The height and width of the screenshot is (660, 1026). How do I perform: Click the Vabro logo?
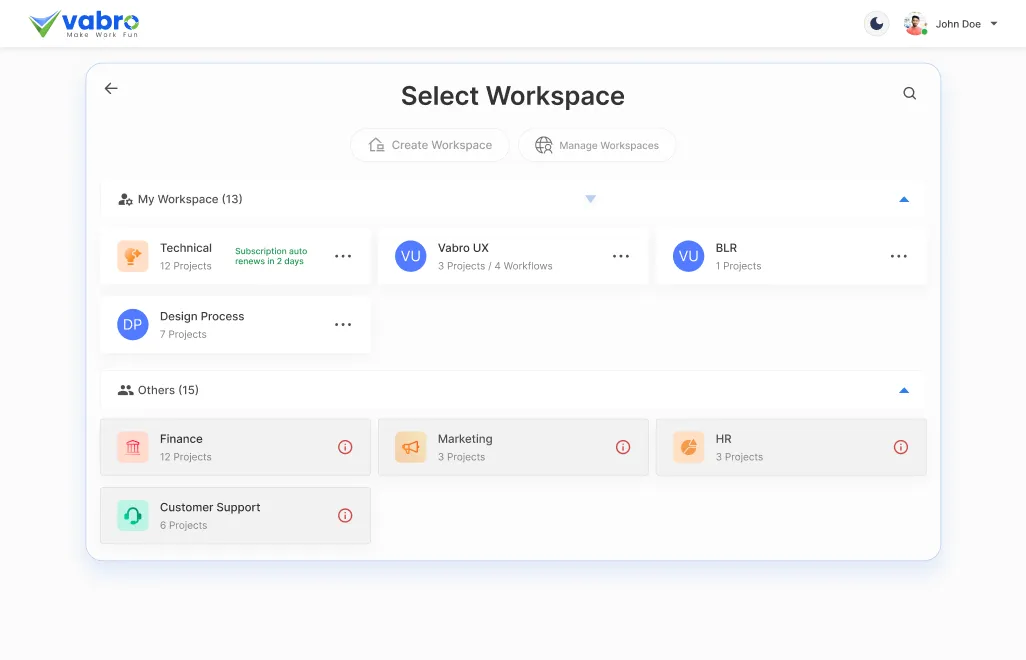pos(85,22)
